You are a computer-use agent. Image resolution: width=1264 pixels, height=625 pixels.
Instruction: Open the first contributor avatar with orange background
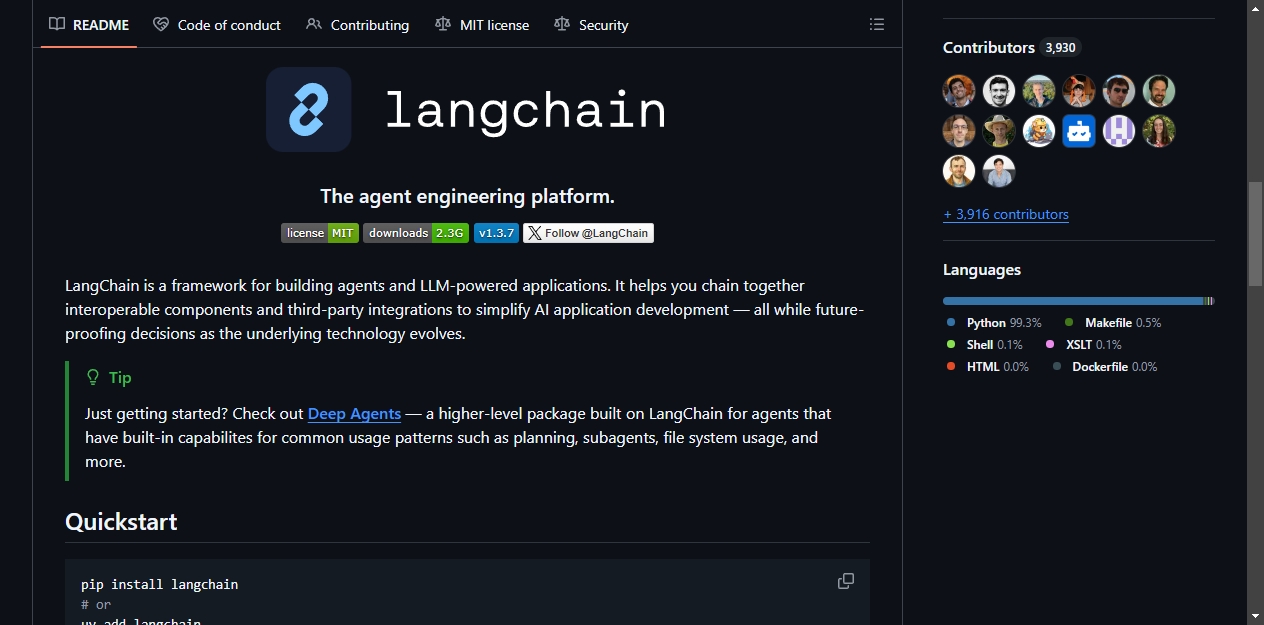pyautogui.click(x=959, y=91)
